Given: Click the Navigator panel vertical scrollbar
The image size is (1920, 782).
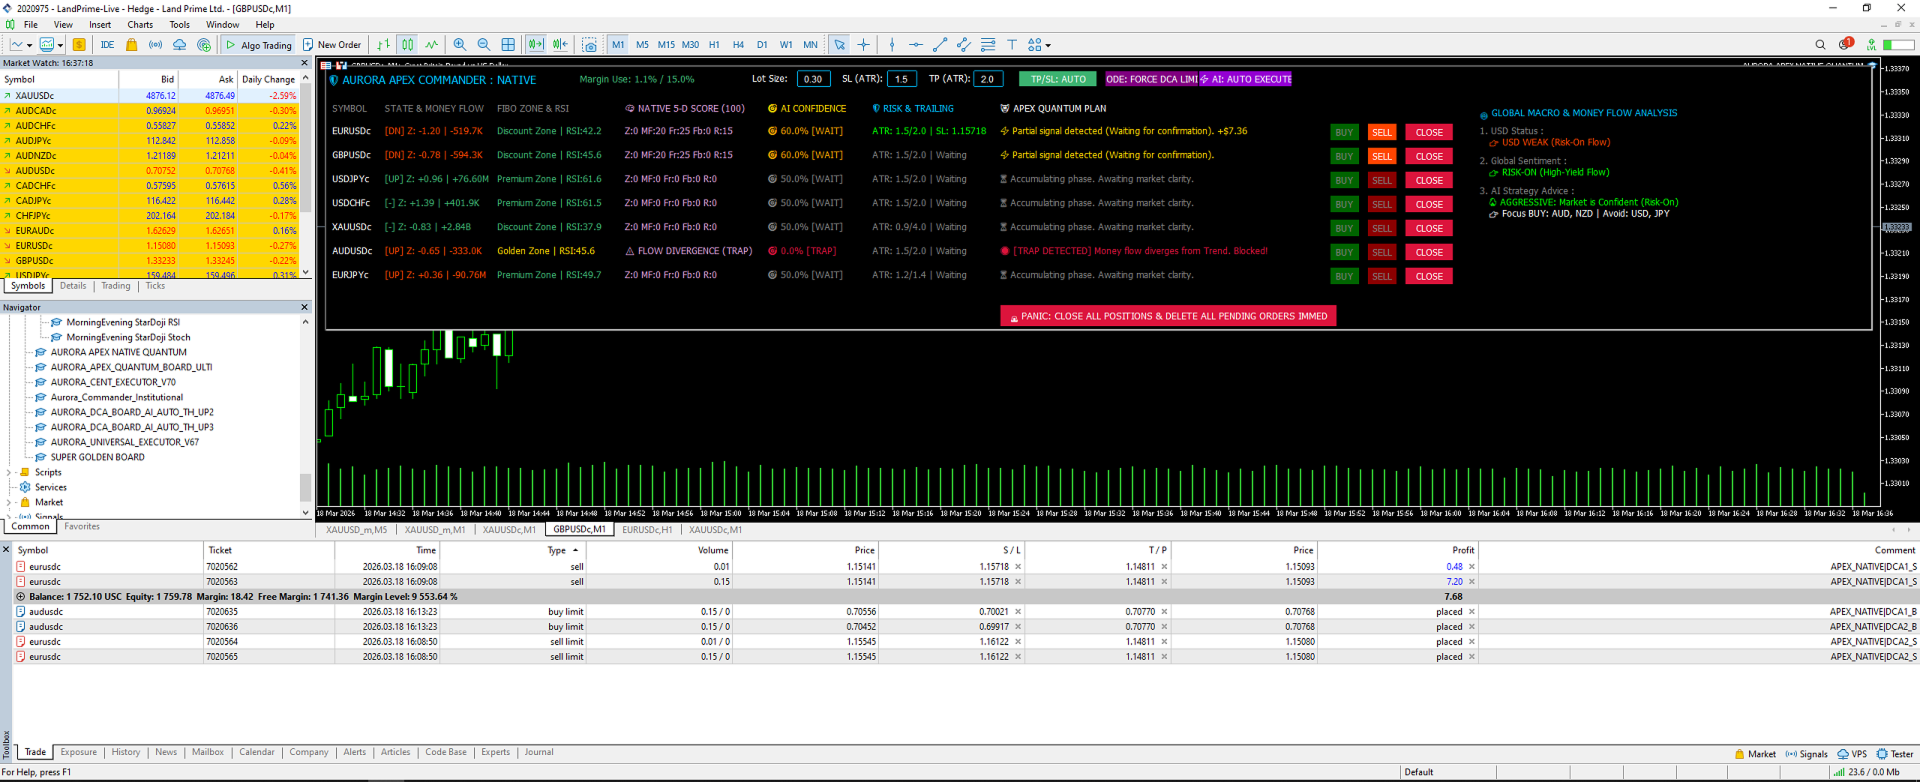Looking at the screenshot, I should click(305, 487).
